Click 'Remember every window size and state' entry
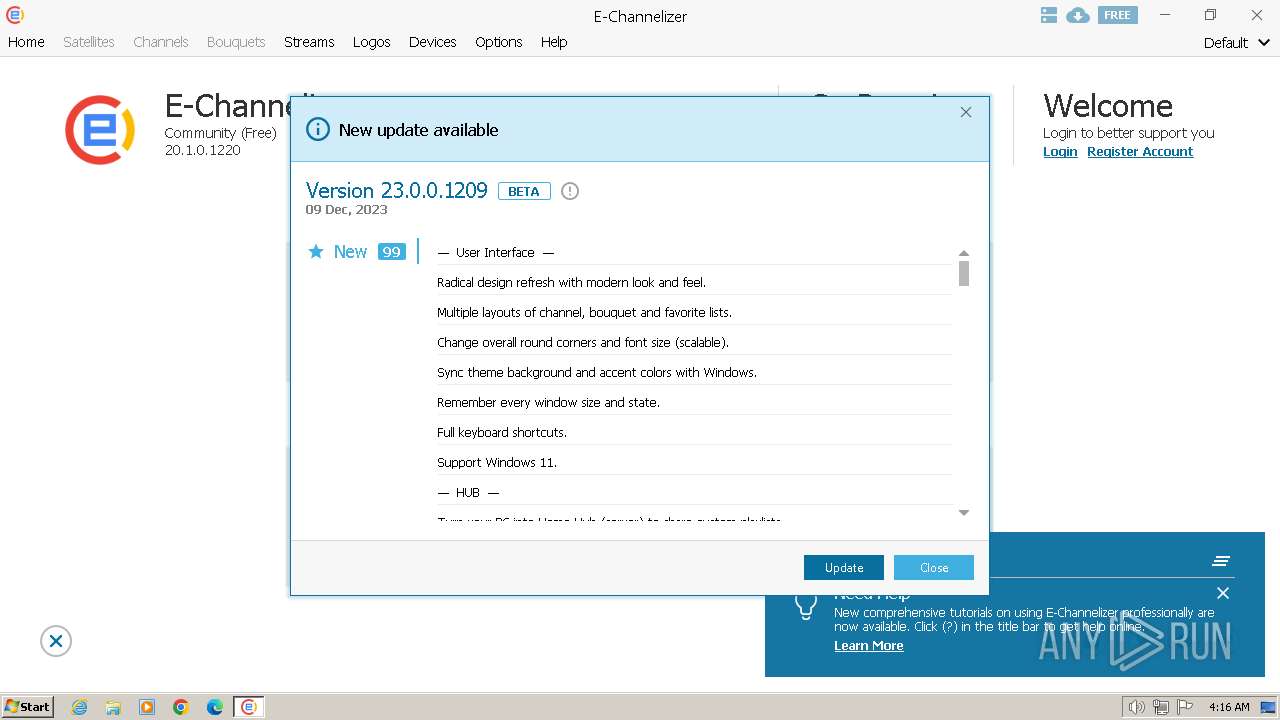 pos(548,402)
